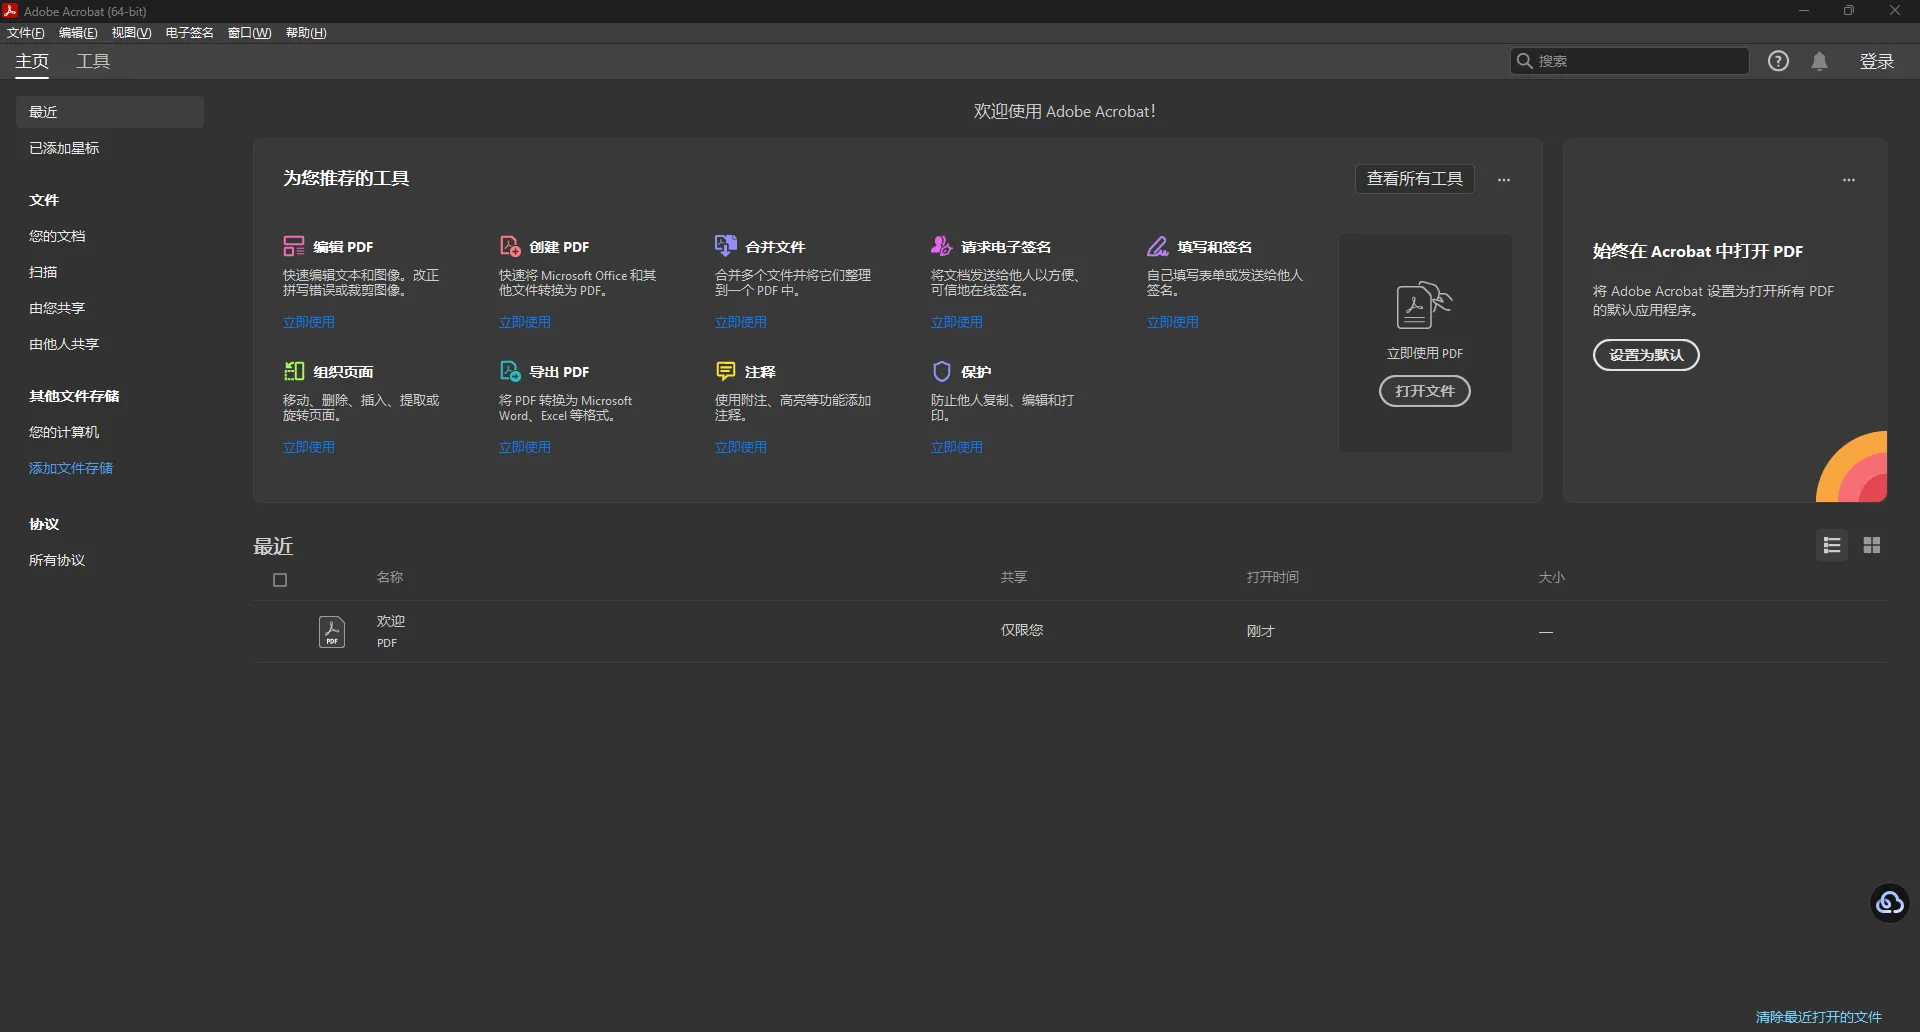Click the search magnifier icon
Viewport: 1920px width, 1032px height.
point(1524,61)
